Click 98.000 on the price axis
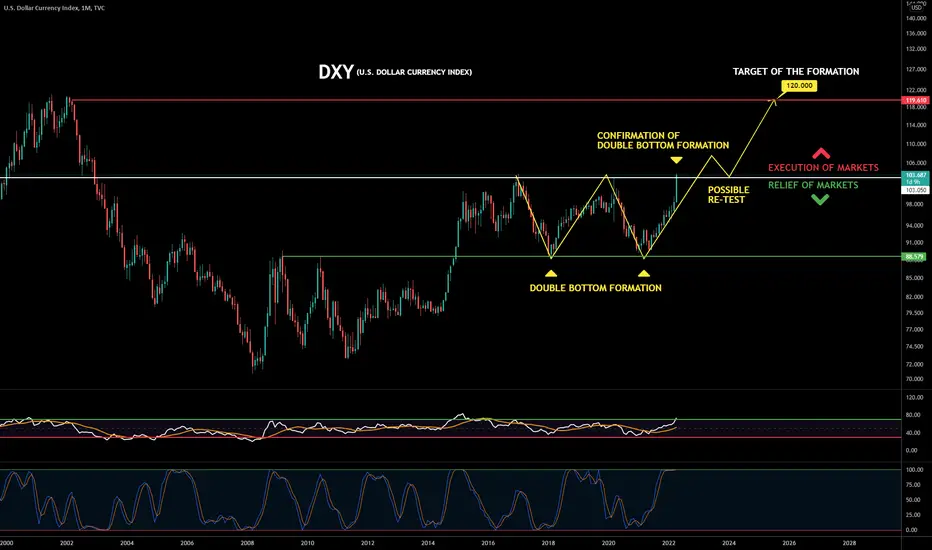 (x=916, y=204)
